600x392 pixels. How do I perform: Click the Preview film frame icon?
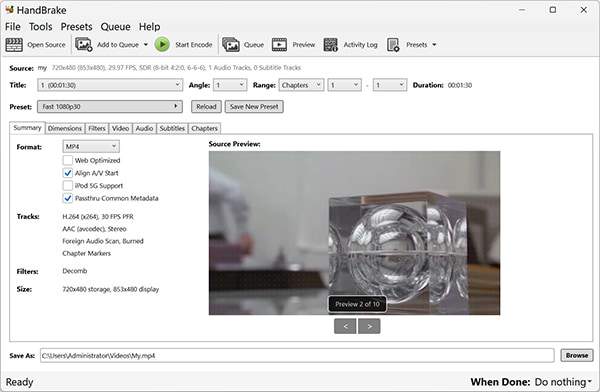(x=279, y=45)
